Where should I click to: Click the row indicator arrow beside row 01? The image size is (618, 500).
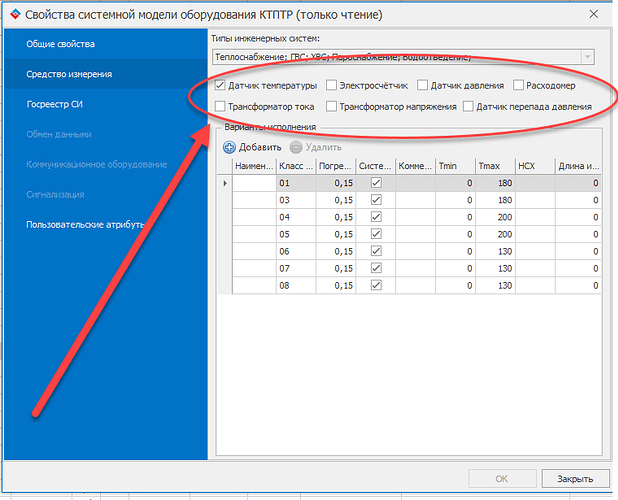tap(223, 183)
